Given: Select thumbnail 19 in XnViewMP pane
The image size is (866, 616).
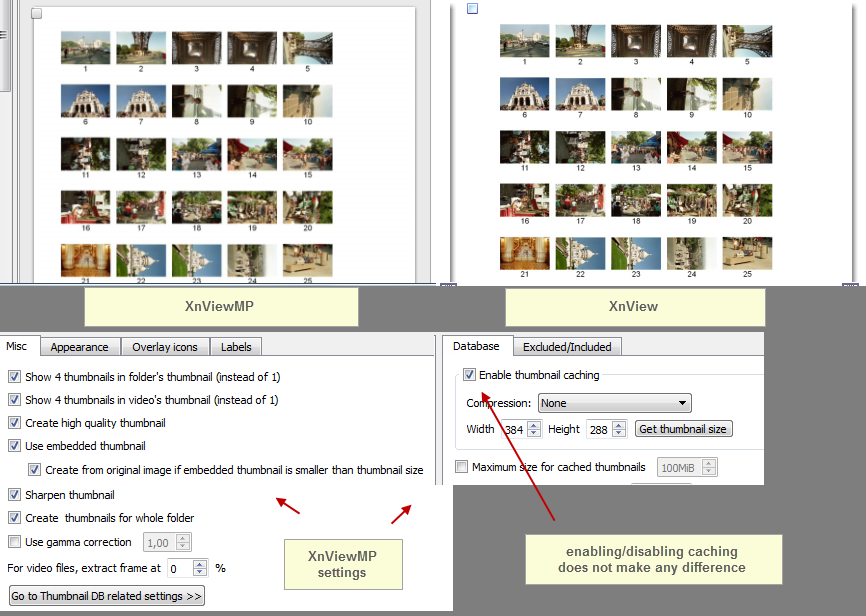Looking at the screenshot, I should pos(252,207).
